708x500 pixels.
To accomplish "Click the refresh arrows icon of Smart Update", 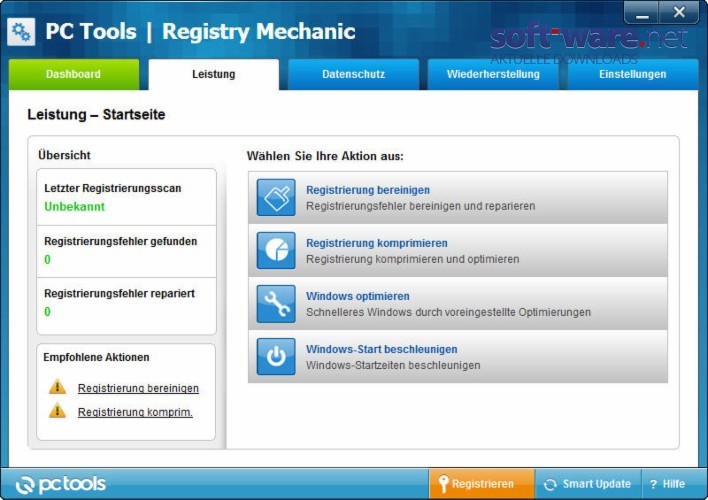I will [550, 484].
